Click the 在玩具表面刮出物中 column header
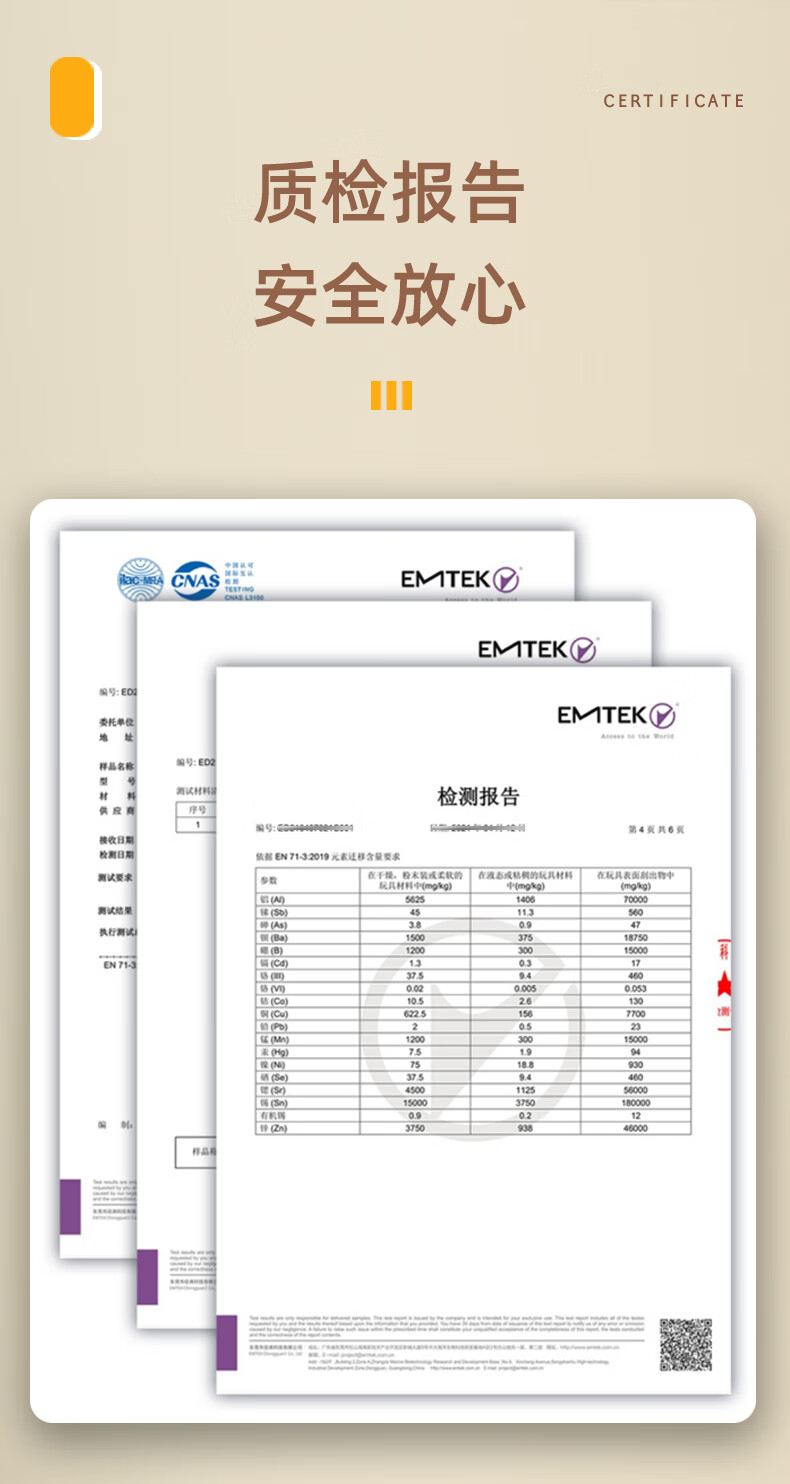The image size is (790, 1484). click(x=636, y=880)
